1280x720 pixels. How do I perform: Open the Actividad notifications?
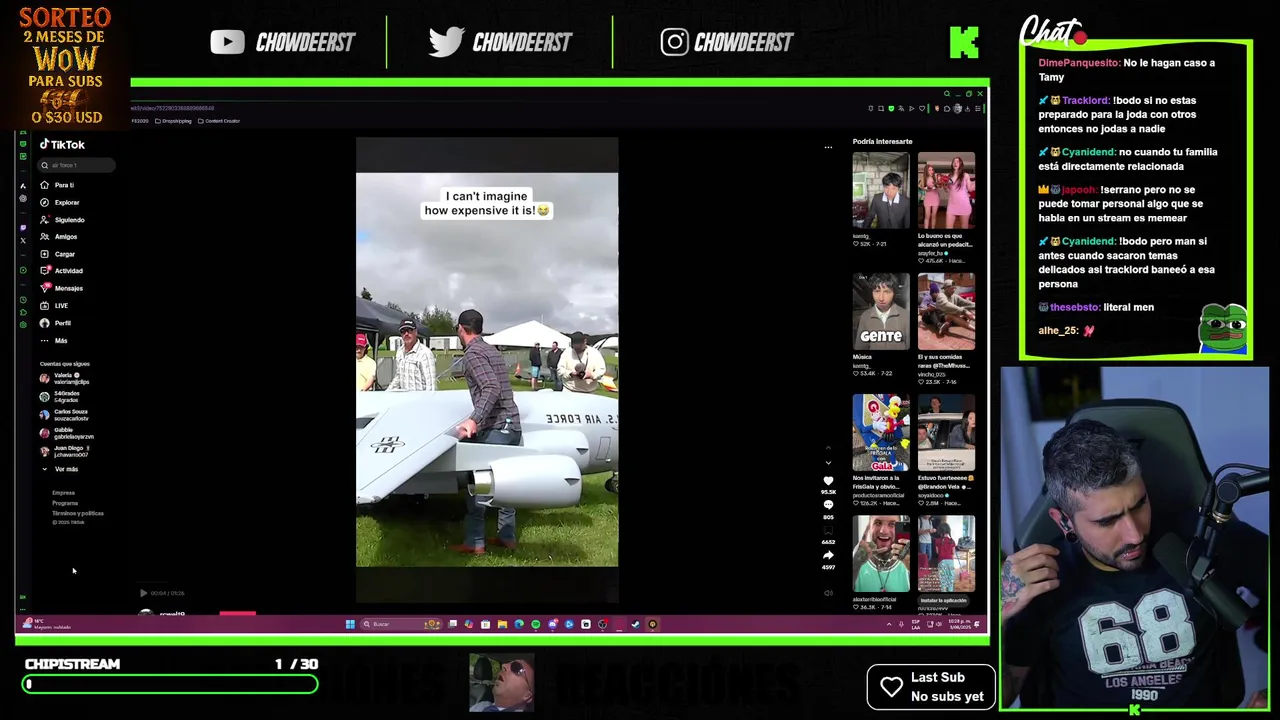point(61,271)
